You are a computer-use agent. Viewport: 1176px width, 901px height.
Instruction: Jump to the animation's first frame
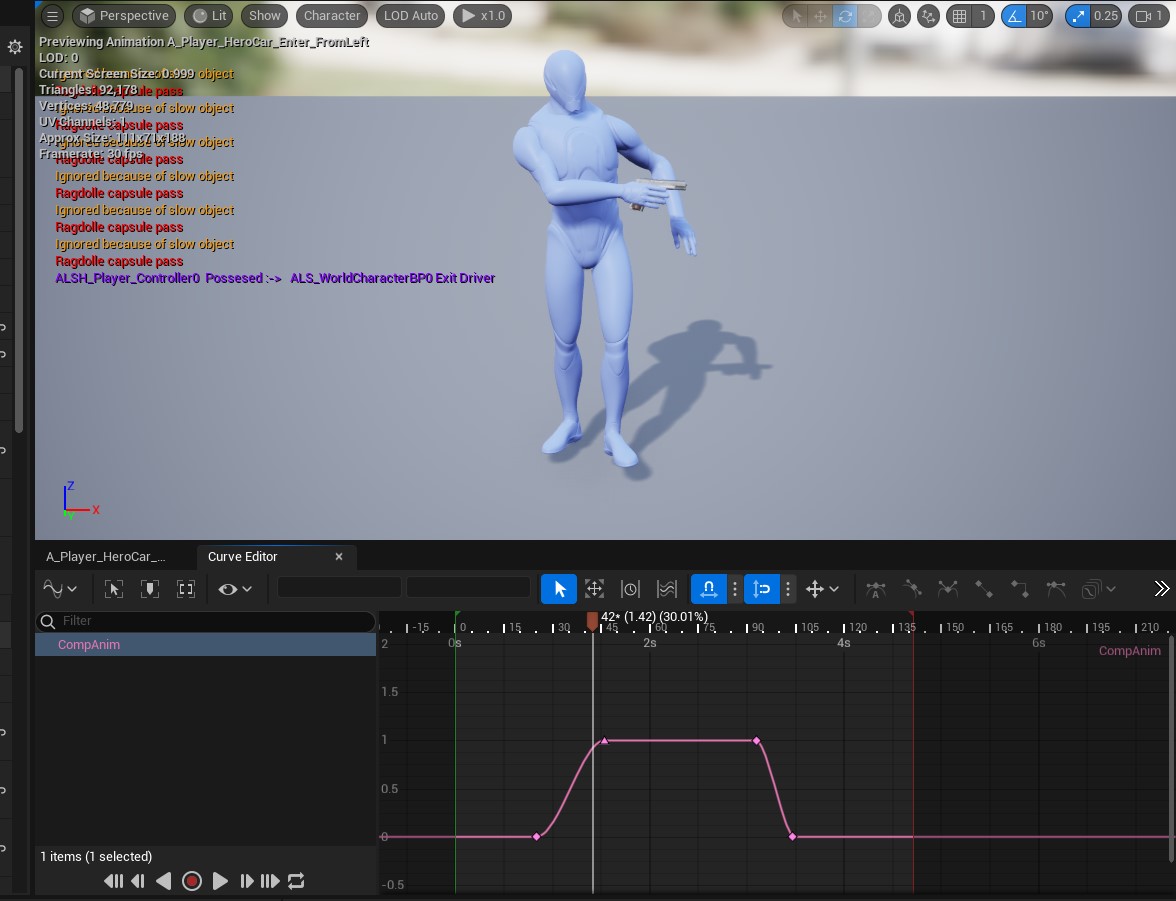[x=113, y=881]
